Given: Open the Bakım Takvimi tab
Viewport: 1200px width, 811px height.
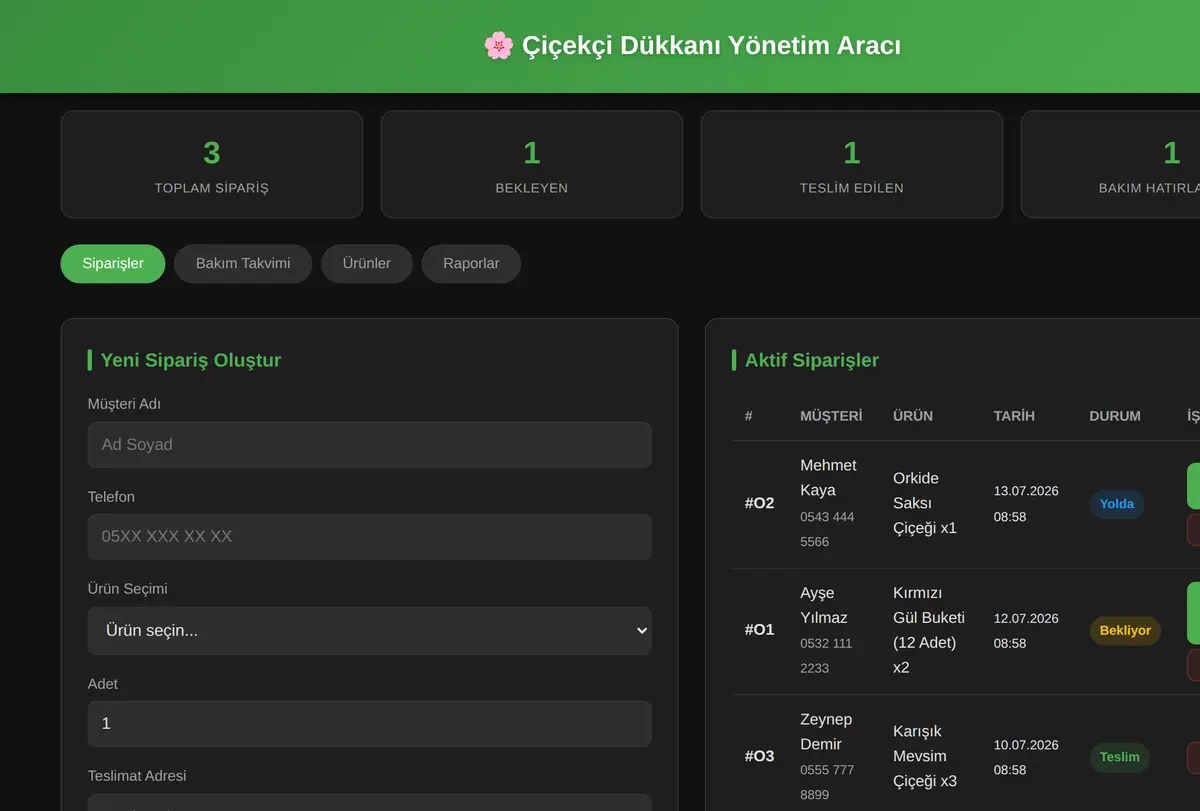Looking at the screenshot, I should (243, 264).
